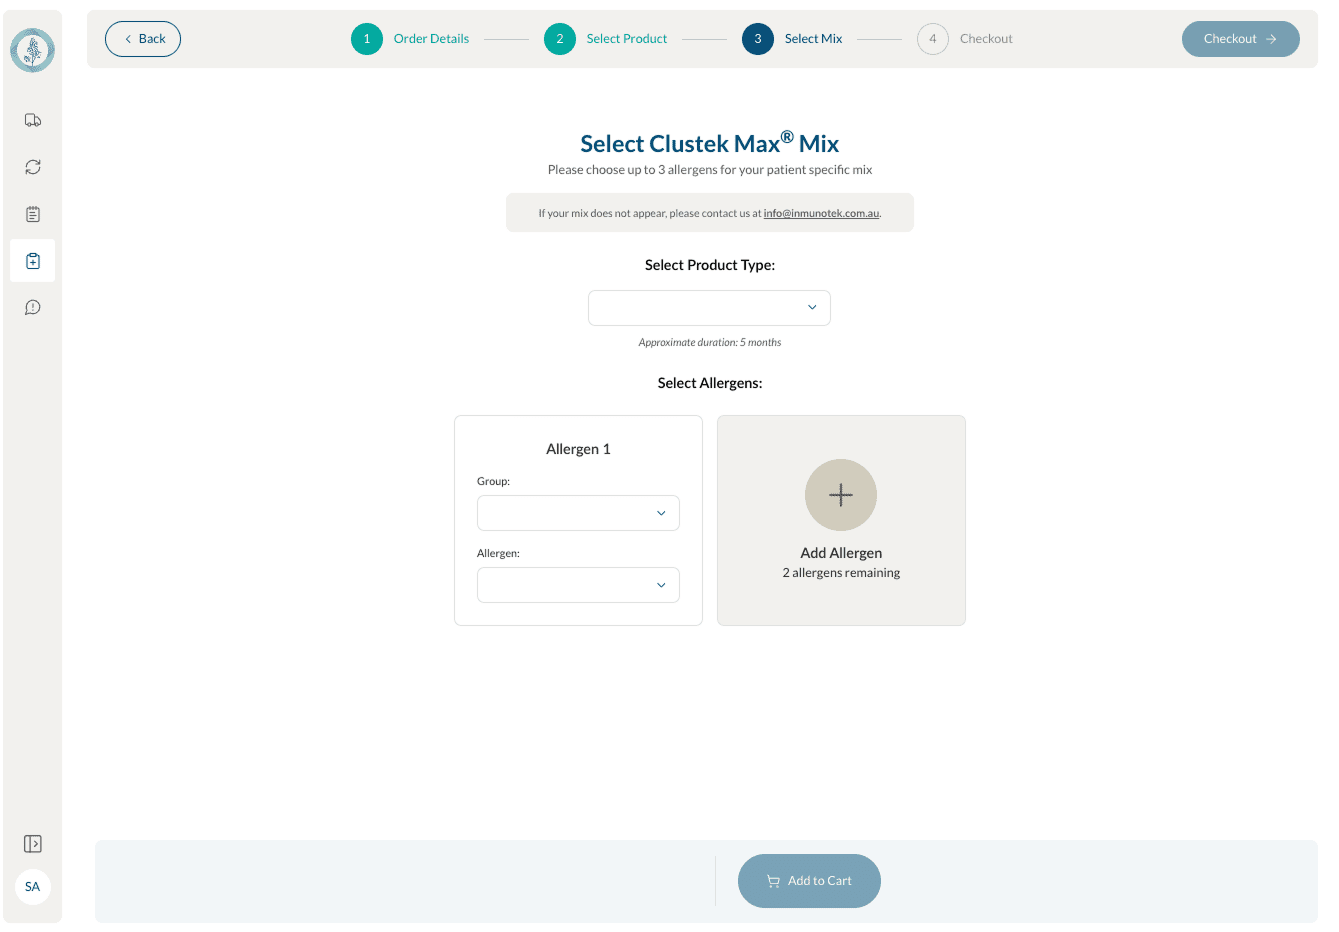
Task: Go to step 1 Order Details
Action: click(x=410, y=39)
